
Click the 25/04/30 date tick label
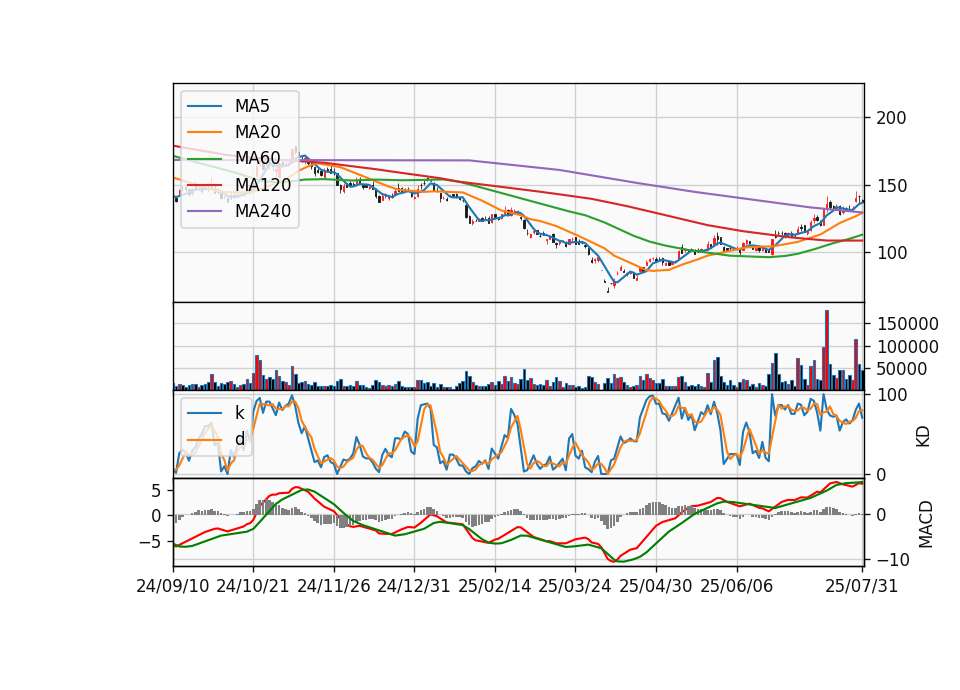pyautogui.click(x=656, y=586)
